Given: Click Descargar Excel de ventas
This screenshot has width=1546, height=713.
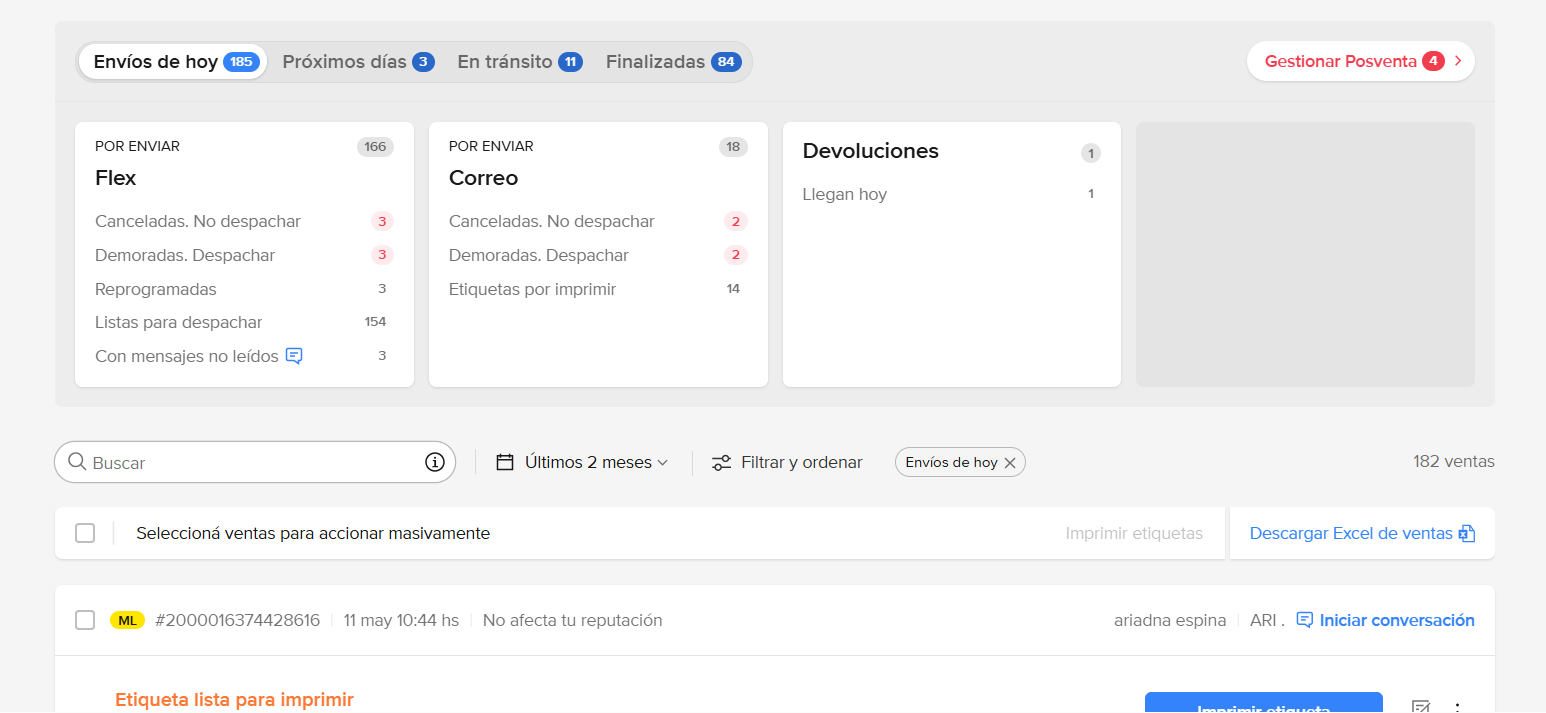Looking at the screenshot, I should coord(1362,533).
